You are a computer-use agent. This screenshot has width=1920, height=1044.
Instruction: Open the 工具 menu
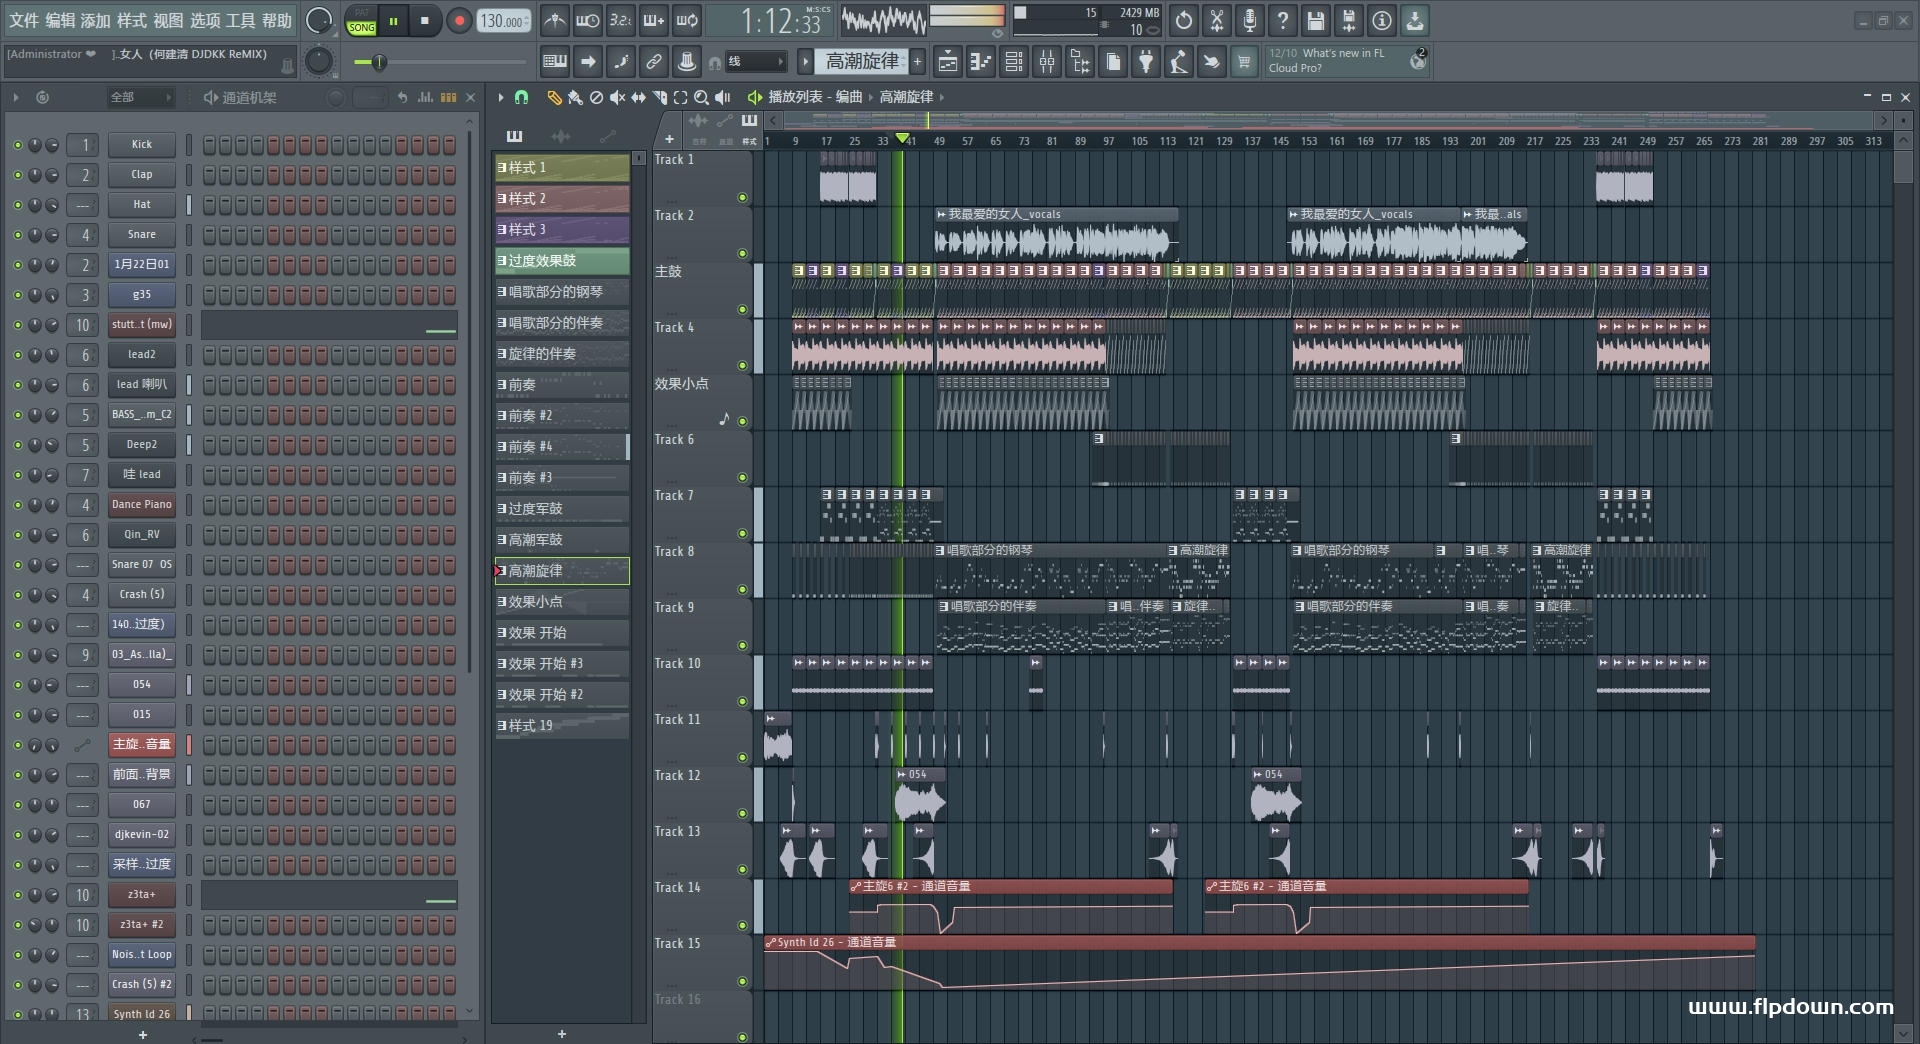click(240, 20)
